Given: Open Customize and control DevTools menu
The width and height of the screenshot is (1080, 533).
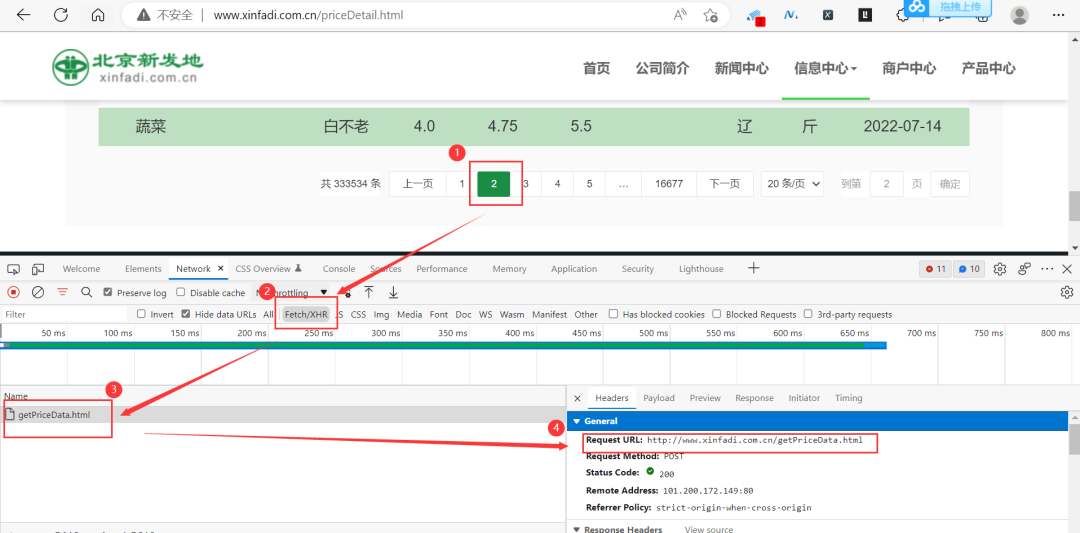Looking at the screenshot, I should 1047,269.
